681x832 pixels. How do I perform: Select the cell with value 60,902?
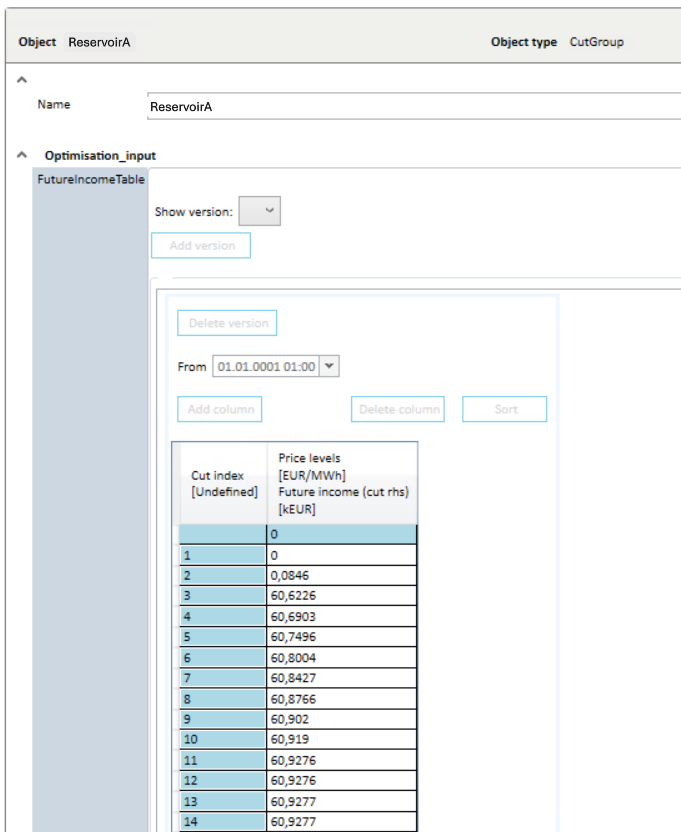tap(342, 719)
